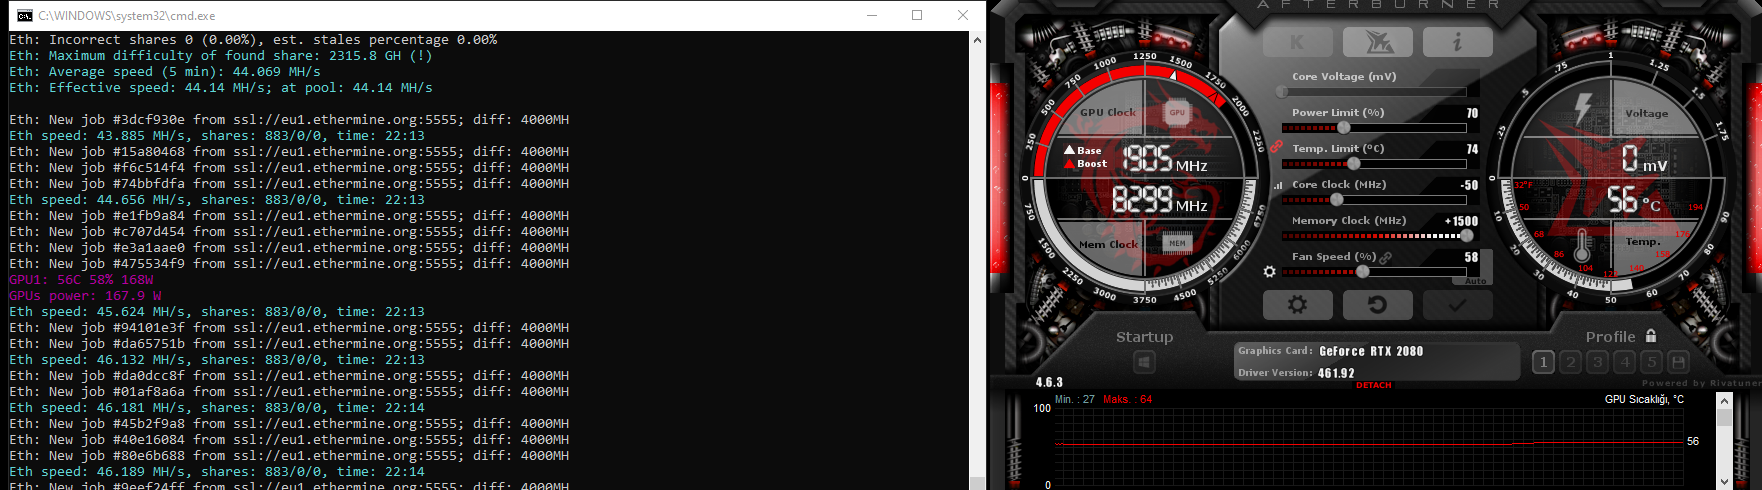Apply settings with the checkmark button
Viewport: 1762px width, 490px height.
click(1457, 305)
